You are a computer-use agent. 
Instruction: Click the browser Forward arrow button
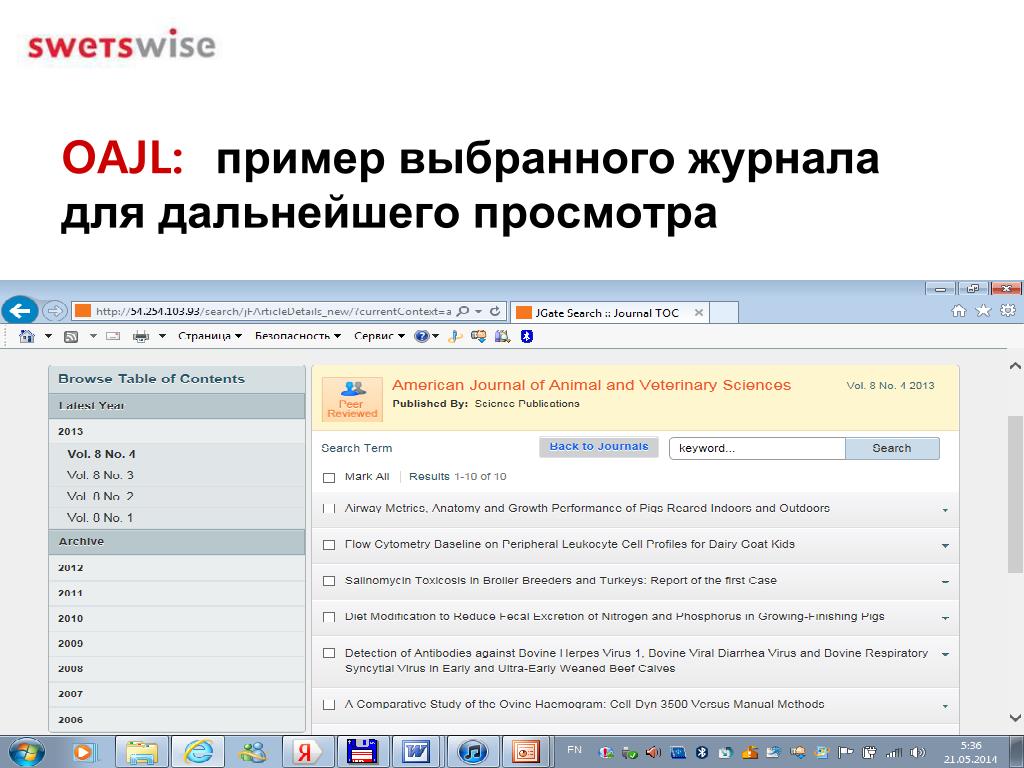[55, 312]
